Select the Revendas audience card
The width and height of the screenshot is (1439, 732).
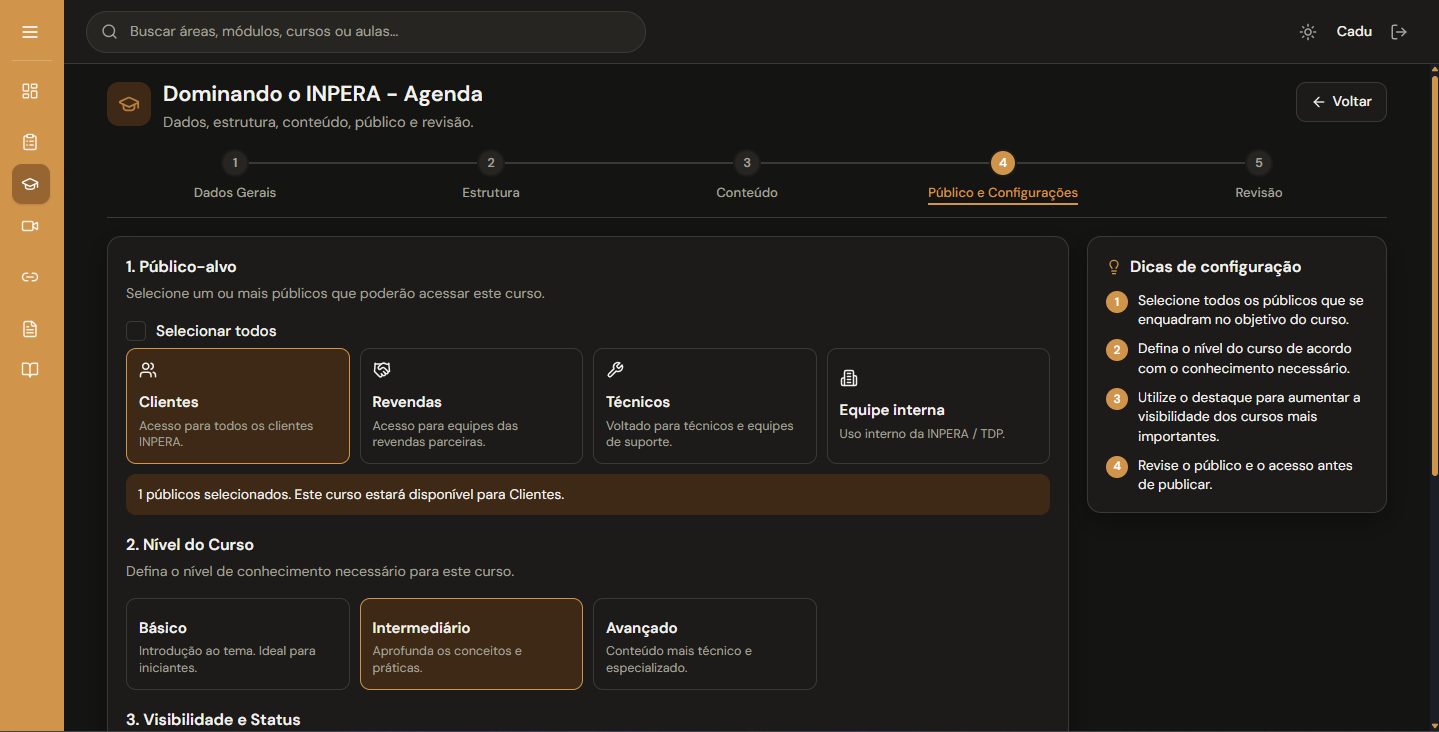(x=471, y=406)
